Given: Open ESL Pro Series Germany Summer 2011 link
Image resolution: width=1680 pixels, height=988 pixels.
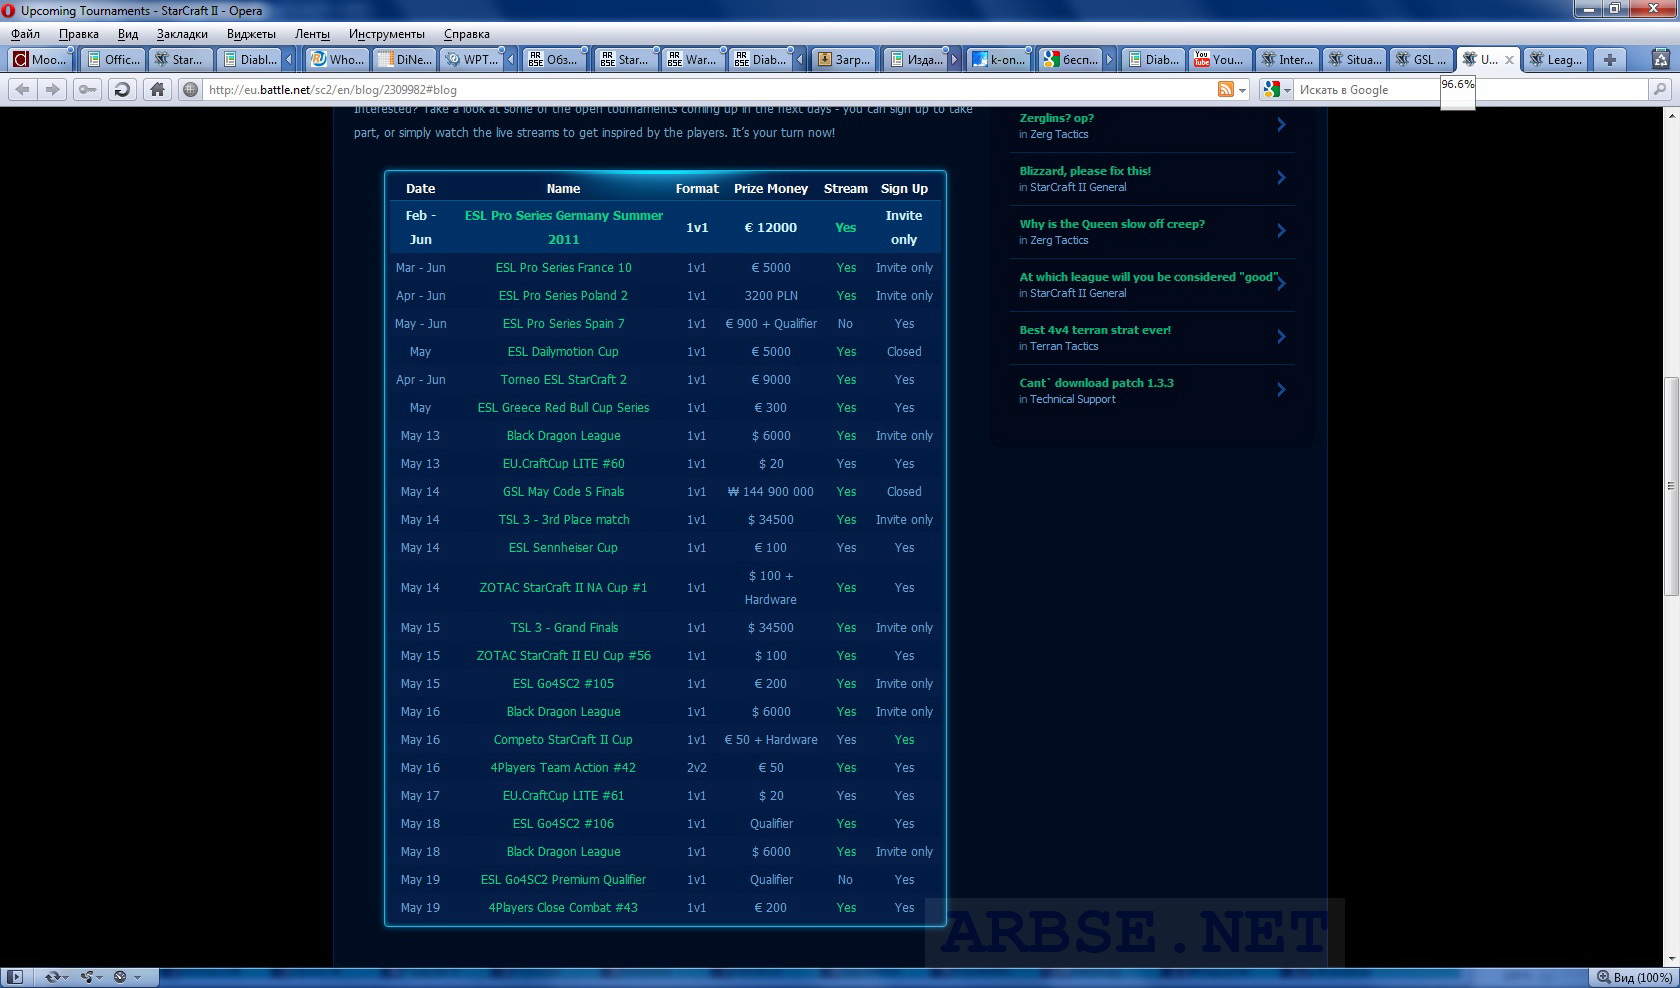Looking at the screenshot, I should (563, 227).
